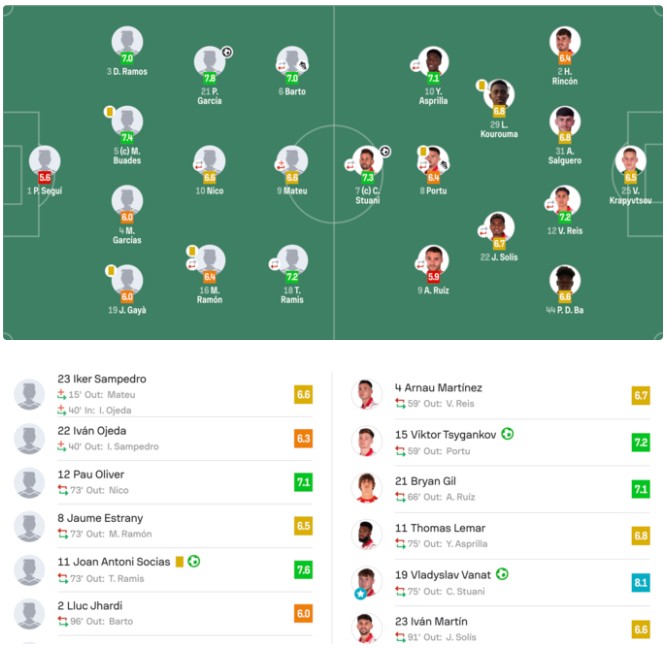This screenshot has width=667, height=649.
Task: Click the yellow card next to L. Kourouma
Action: (481, 86)
